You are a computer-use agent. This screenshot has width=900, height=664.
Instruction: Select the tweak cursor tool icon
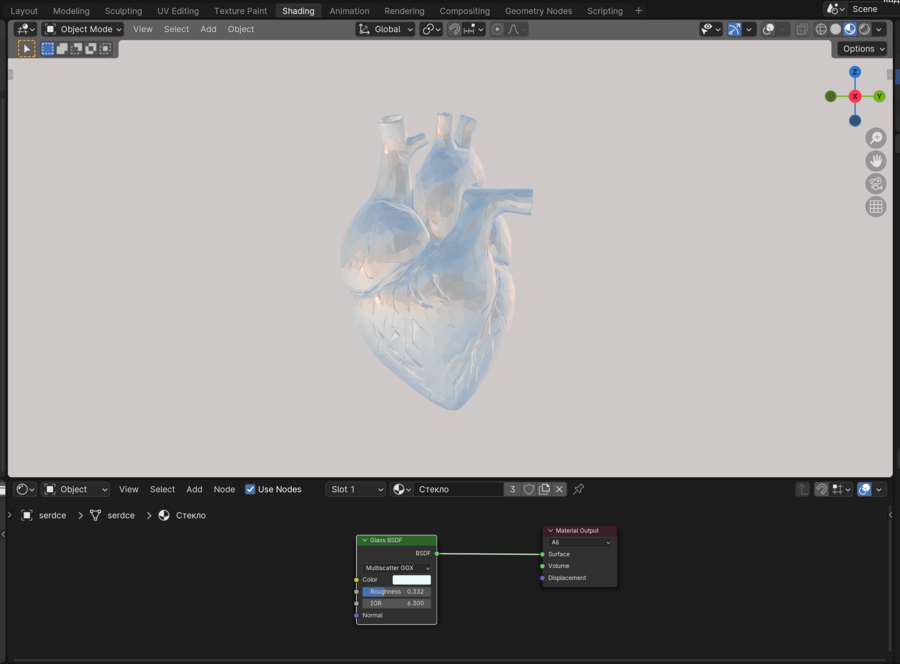tap(27, 48)
